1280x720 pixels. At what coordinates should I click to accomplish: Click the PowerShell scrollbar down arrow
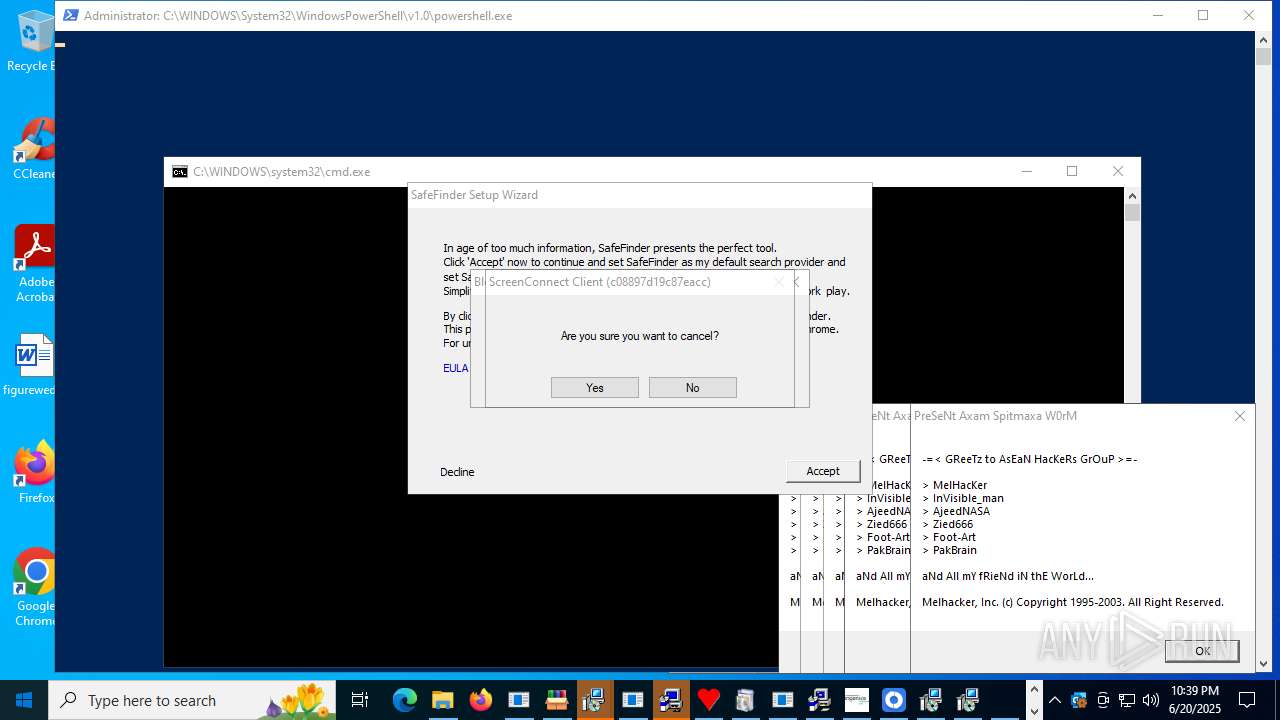click(1264, 663)
